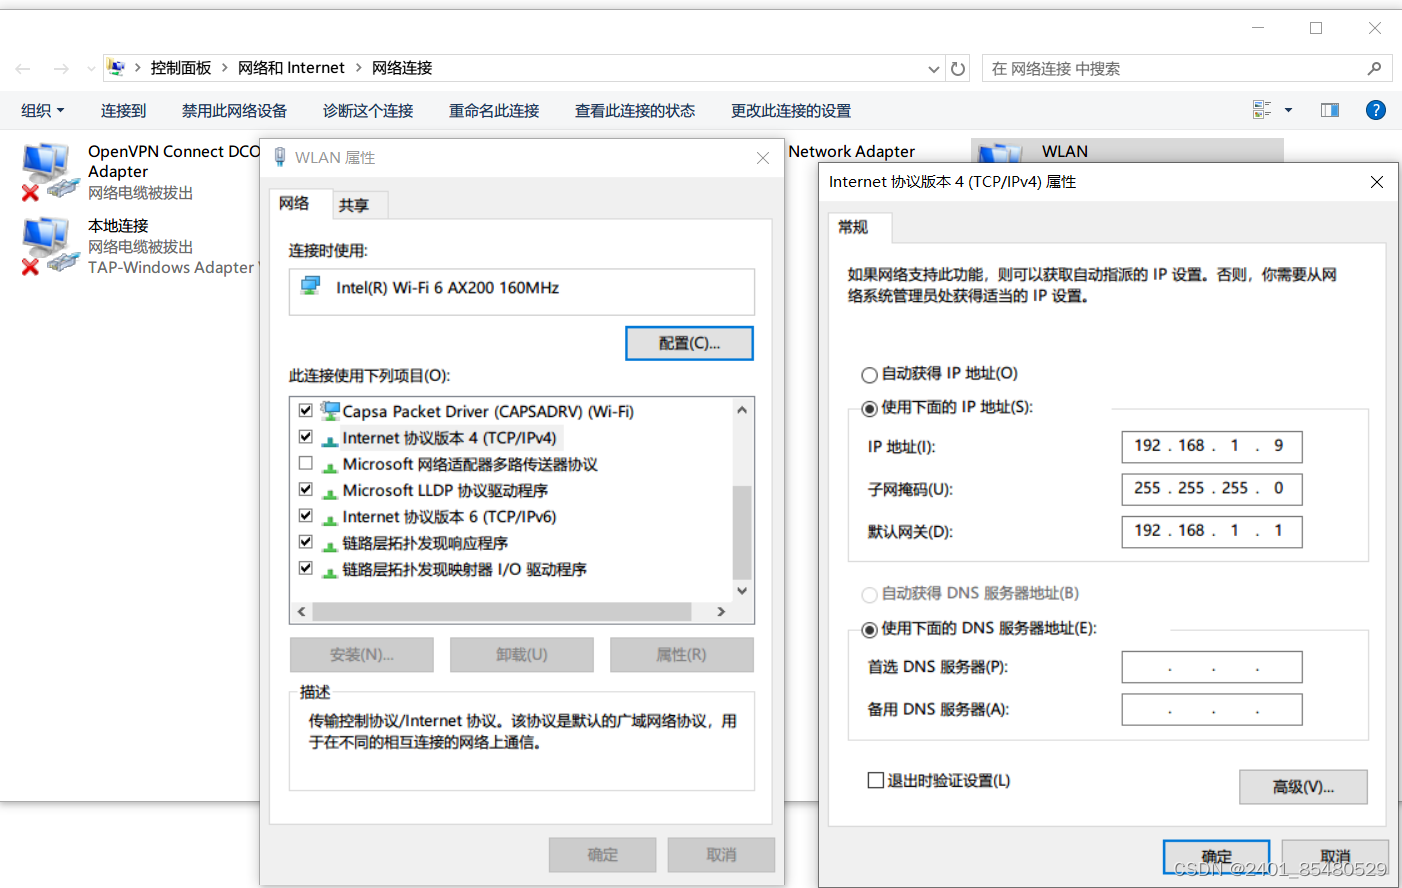Click 查看此连接的状态 in the toolbar
This screenshot has width=1402, height=888.
[x=635, y=110]
